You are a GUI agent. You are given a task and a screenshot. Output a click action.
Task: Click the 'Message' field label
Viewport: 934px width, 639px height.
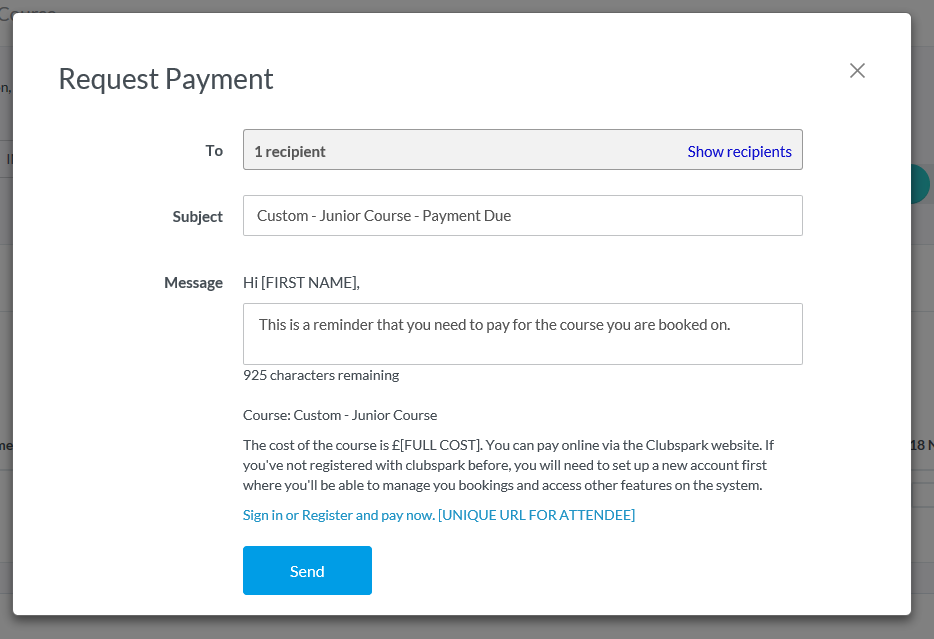193,282
